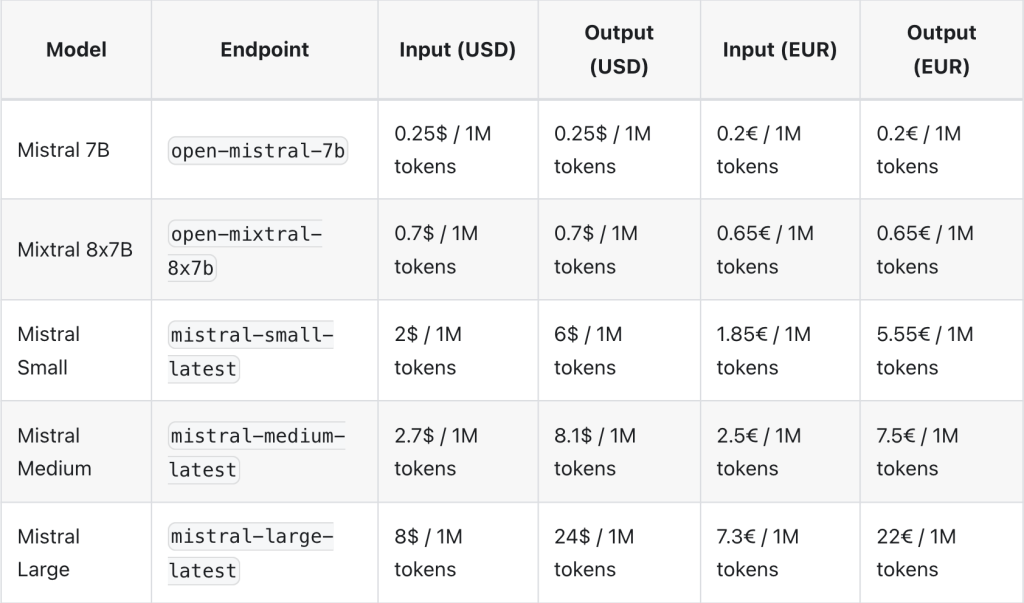The width and height of the screenshot is (1024, 603).
Task: Select the Mixtral 8x7B model cell
Action: click(75, 250)
